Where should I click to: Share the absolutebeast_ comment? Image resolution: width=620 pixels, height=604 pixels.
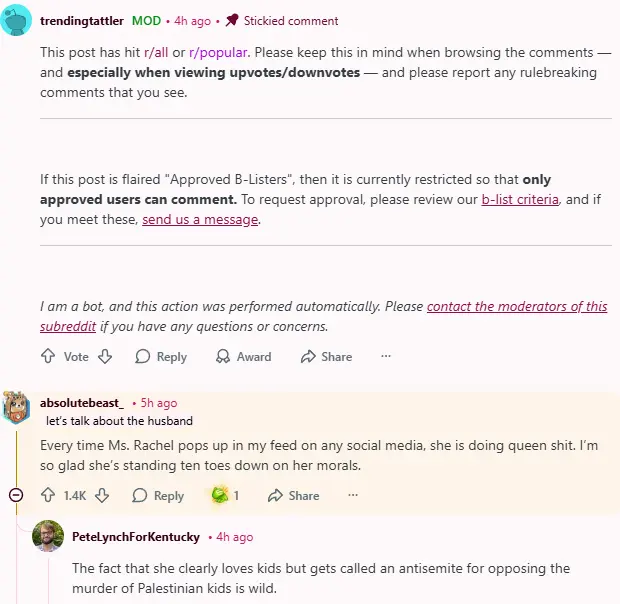[293, 495]
